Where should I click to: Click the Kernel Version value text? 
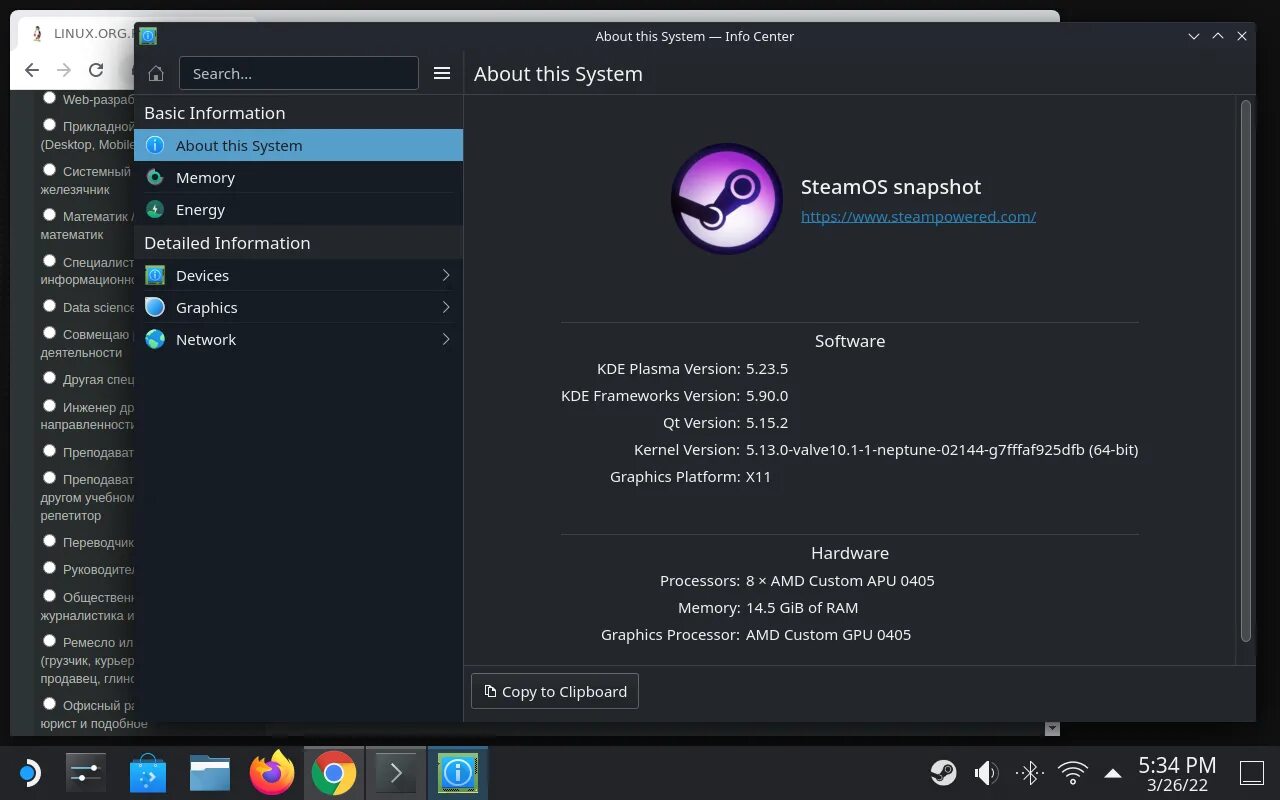pyautogui.click(x=942, y=450)
